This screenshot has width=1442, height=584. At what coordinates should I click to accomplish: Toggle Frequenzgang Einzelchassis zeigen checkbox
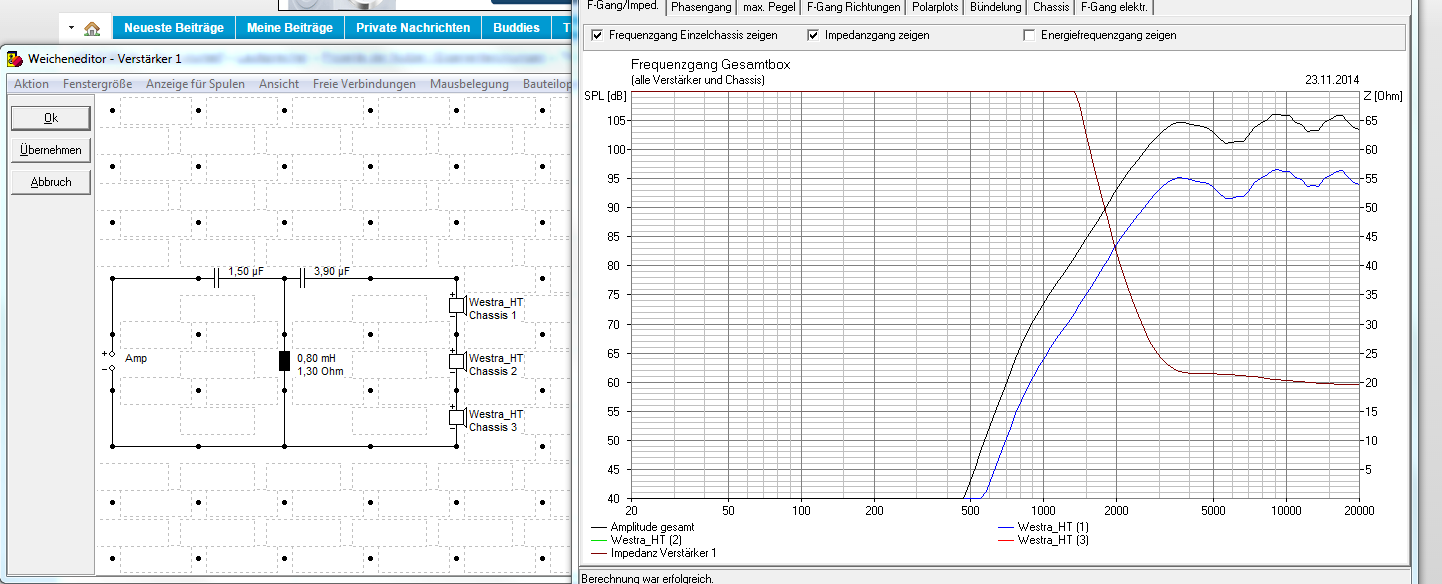[x=597, y=36]
